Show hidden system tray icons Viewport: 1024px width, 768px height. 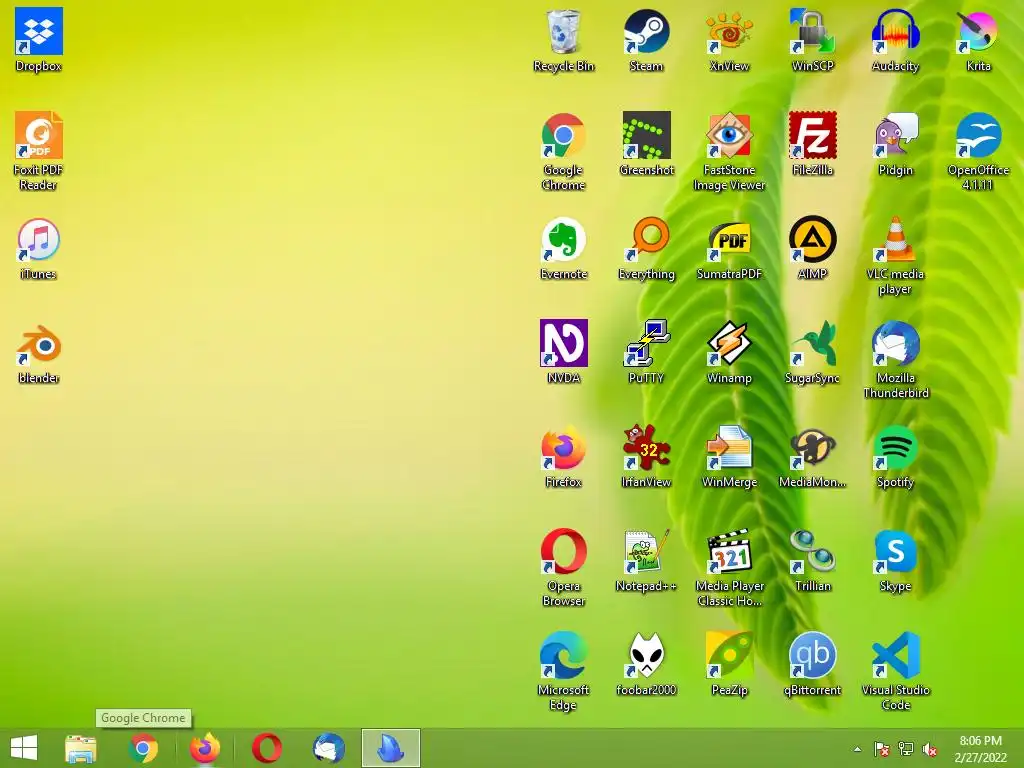(x=857, y=750)
